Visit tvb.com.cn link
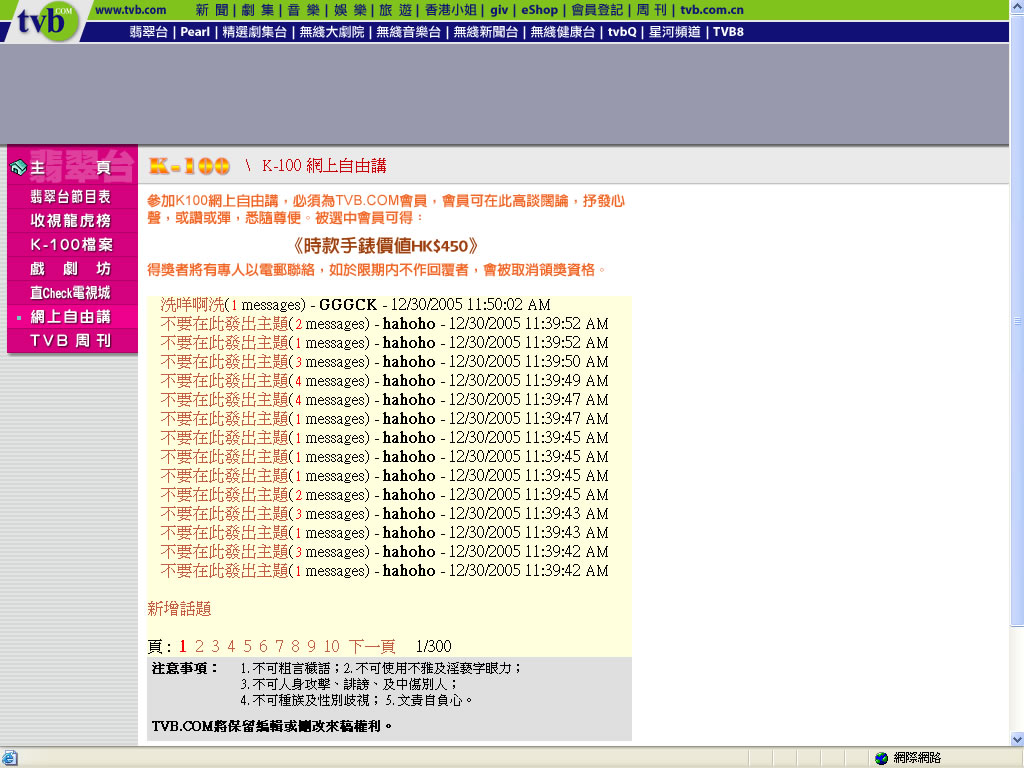The height and width of the screenshot is (768, 1024). click(712, 10)
